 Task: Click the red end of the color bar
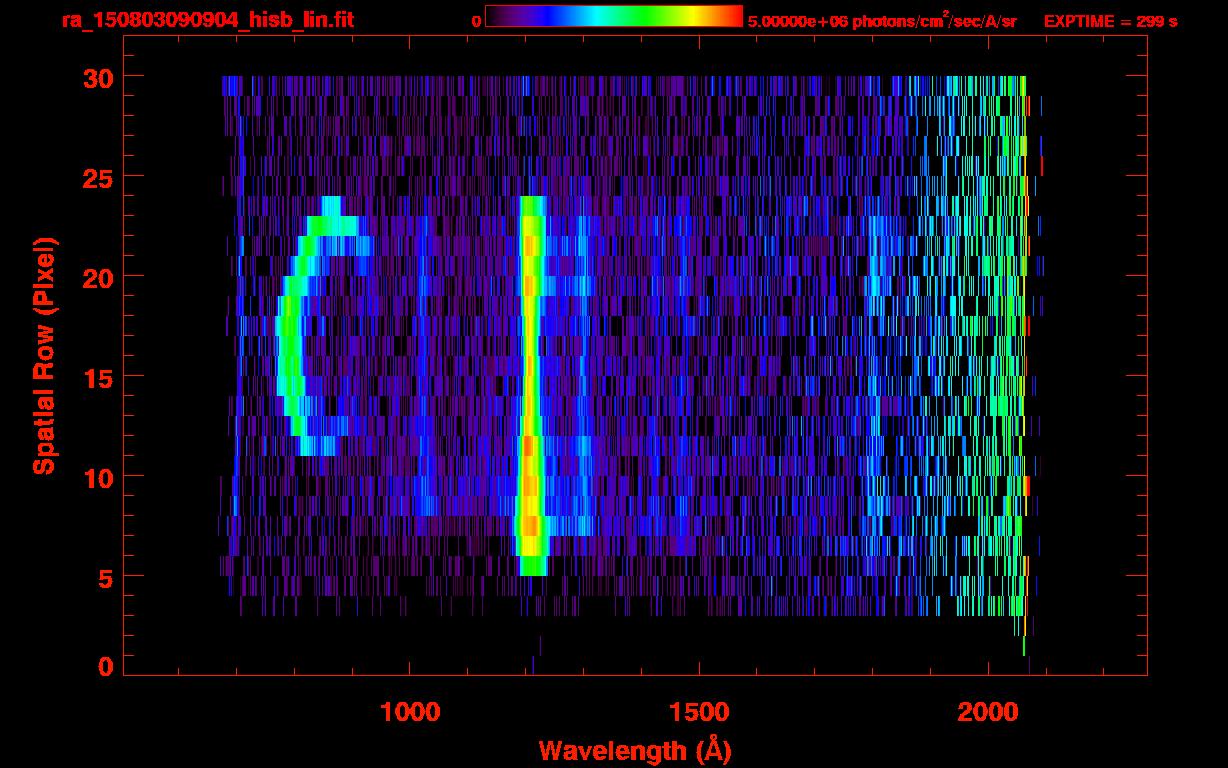point(735,16)
